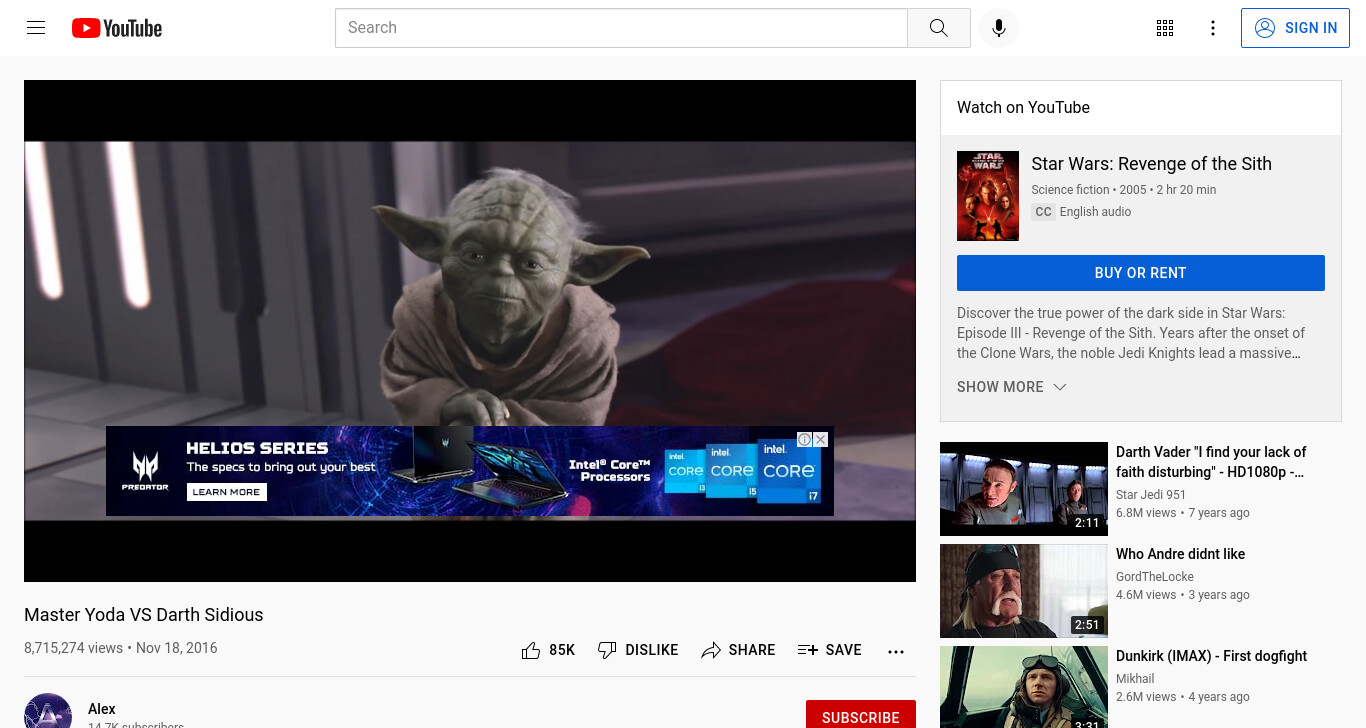Click the DISLIKE button
Viewport: 1366px width, 728px height.
[637, 650]
